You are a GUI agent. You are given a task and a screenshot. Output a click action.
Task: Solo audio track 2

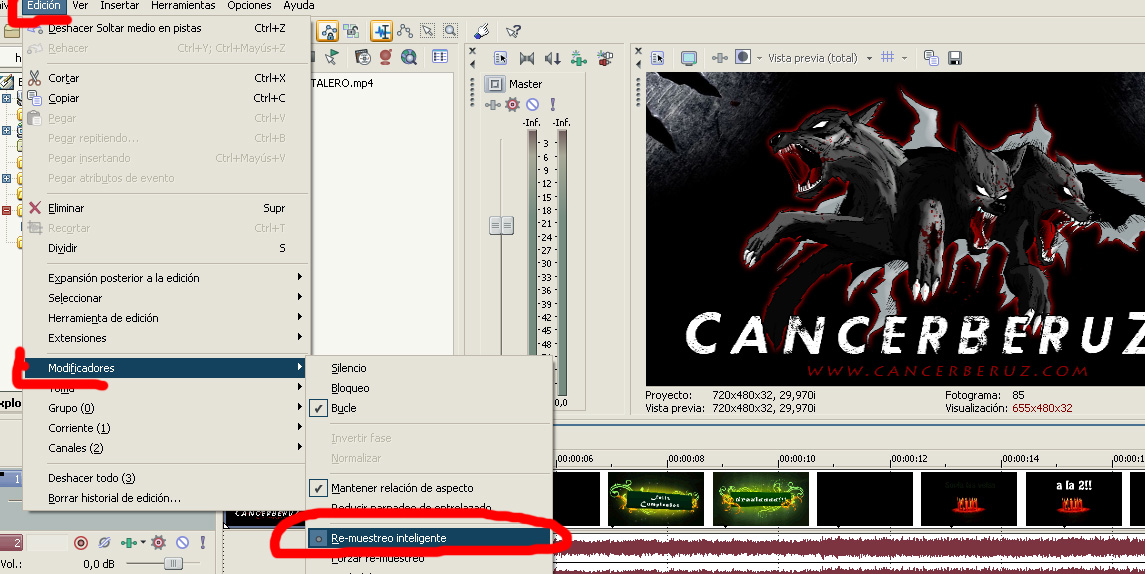(203, 543)
